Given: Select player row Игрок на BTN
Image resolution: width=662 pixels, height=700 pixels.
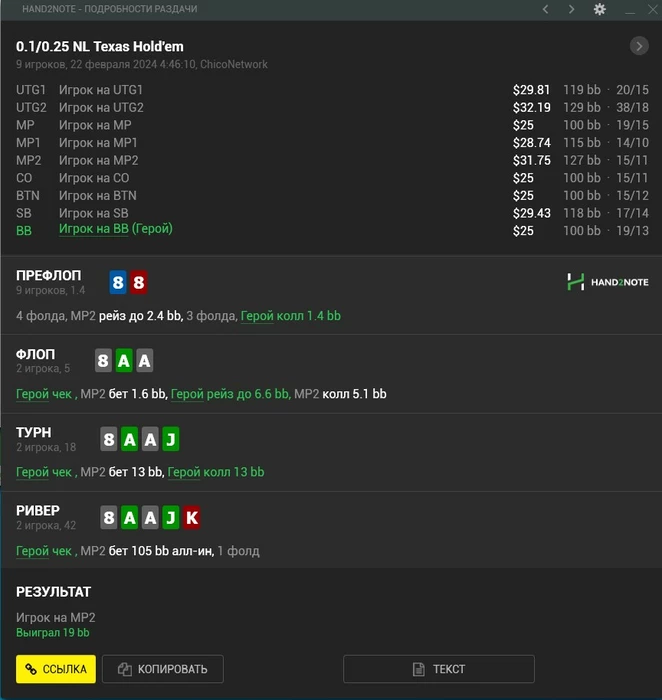Looking at the screenshot, I should point(332,196).
